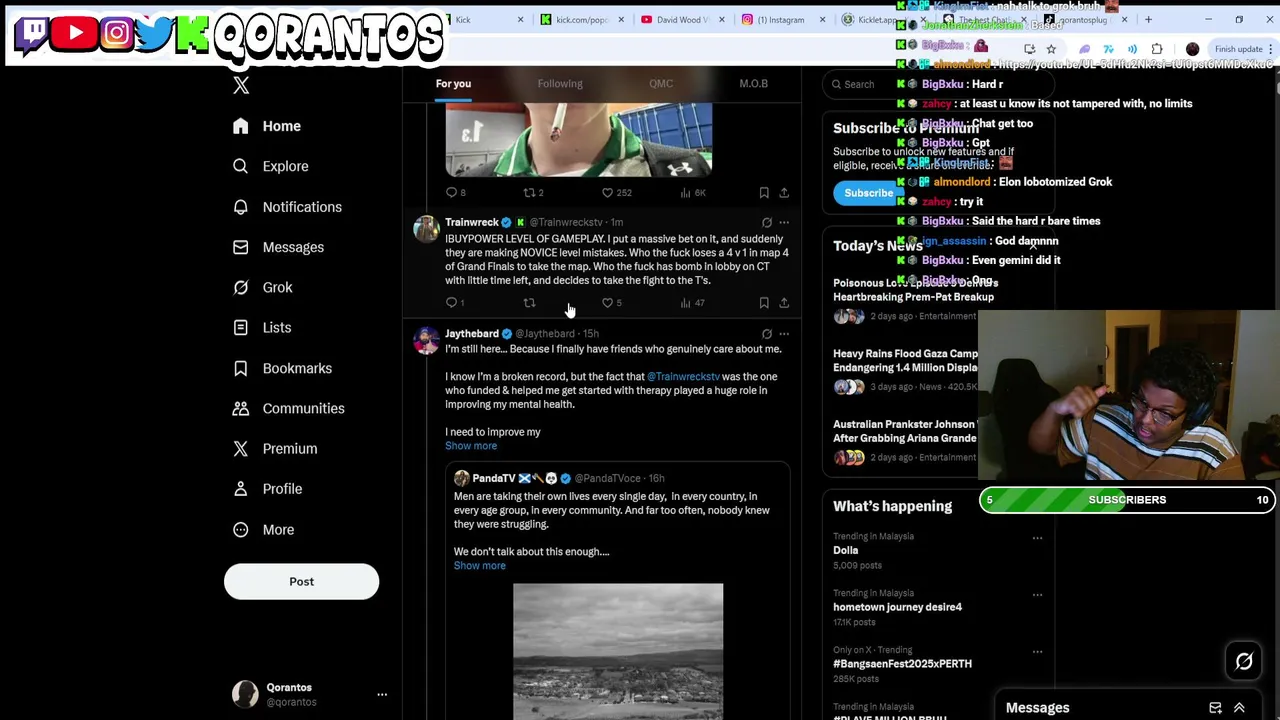This screenshot has width=1280, height=720.
Task: Bookmark the top video post
Action: click(x=764, y=193)
